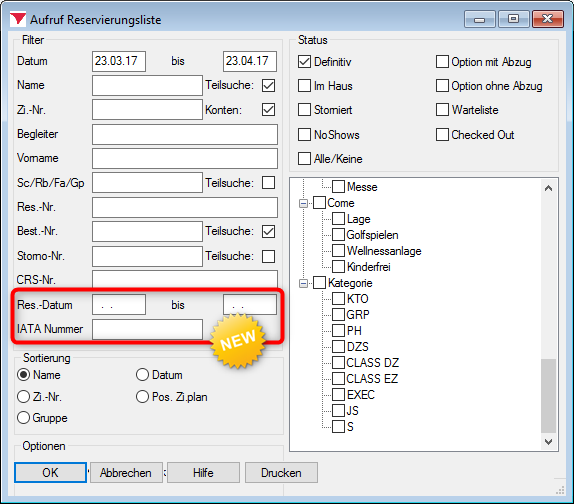Click the Drucken button
The image size is (574, 504).
[281, 473]
